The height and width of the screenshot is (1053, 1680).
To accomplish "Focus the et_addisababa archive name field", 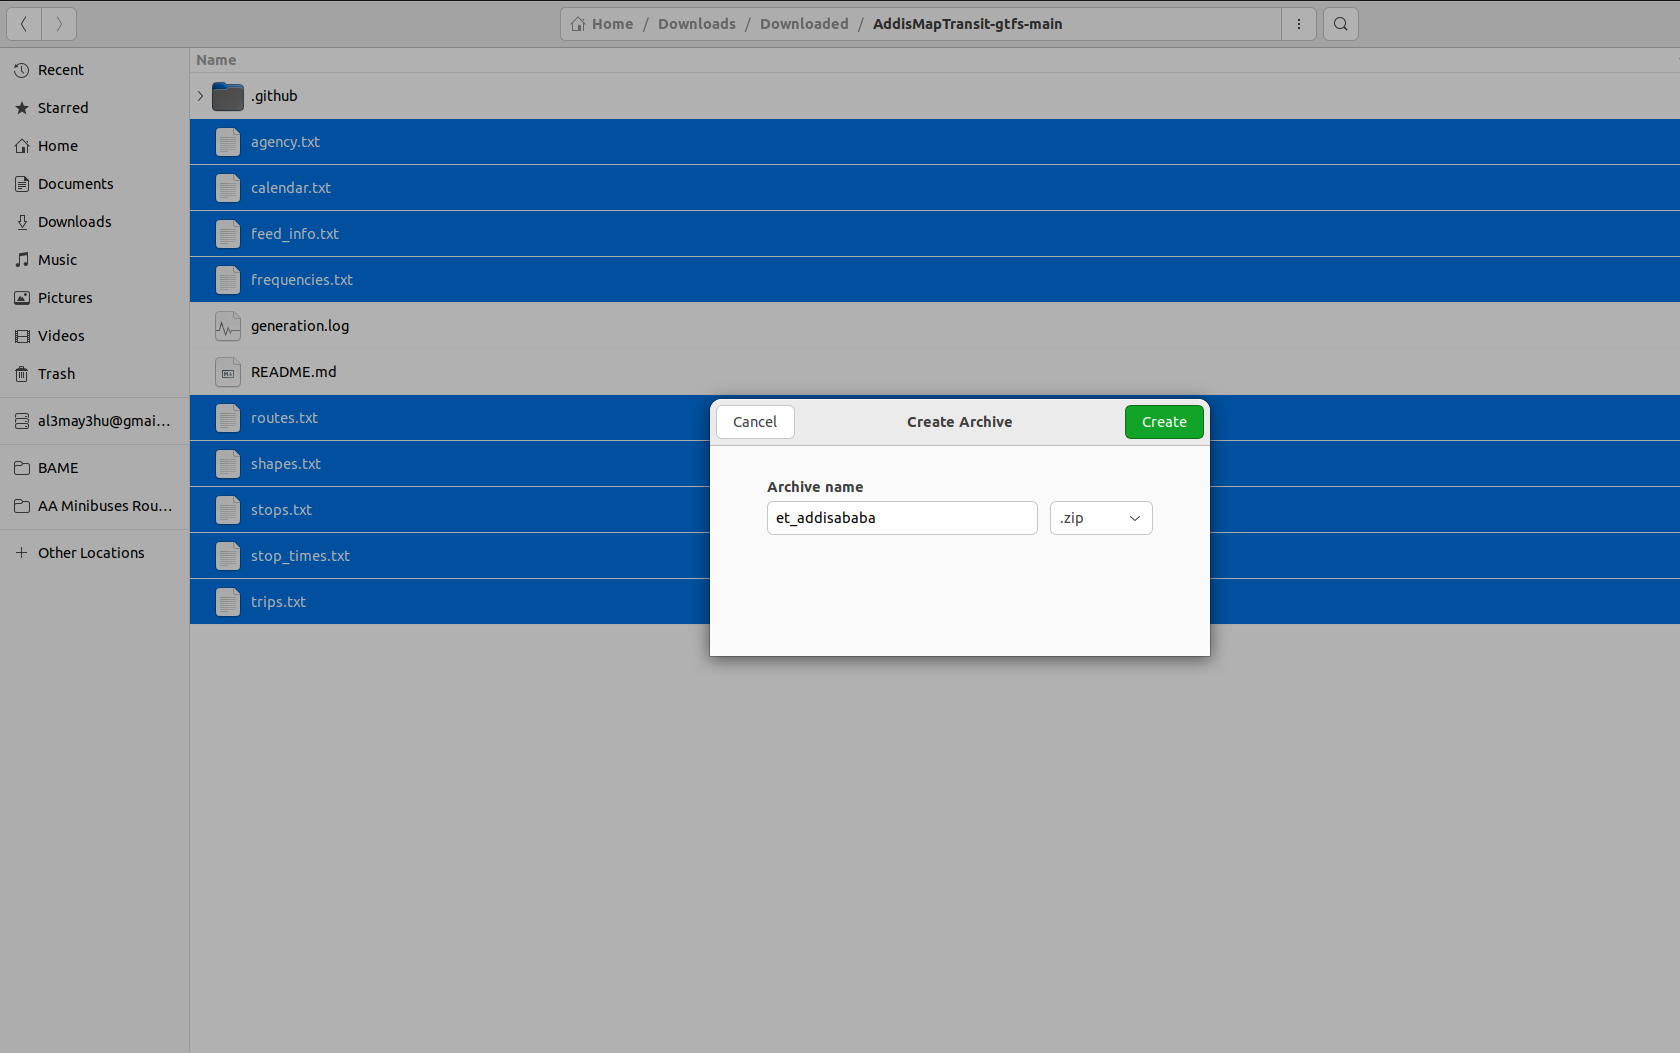I will (x=900, y=518).
